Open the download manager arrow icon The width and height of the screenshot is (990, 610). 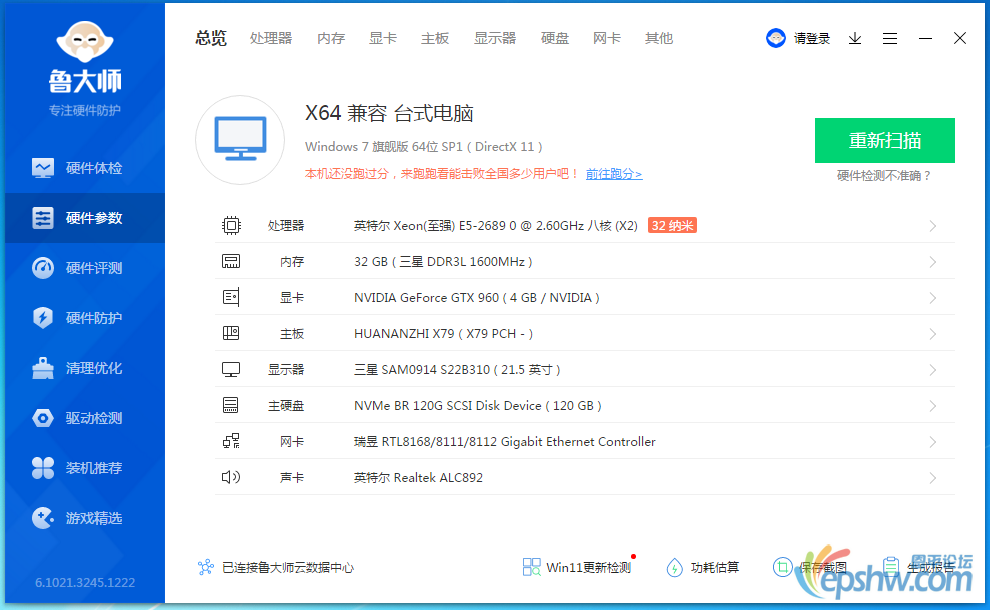855,39
